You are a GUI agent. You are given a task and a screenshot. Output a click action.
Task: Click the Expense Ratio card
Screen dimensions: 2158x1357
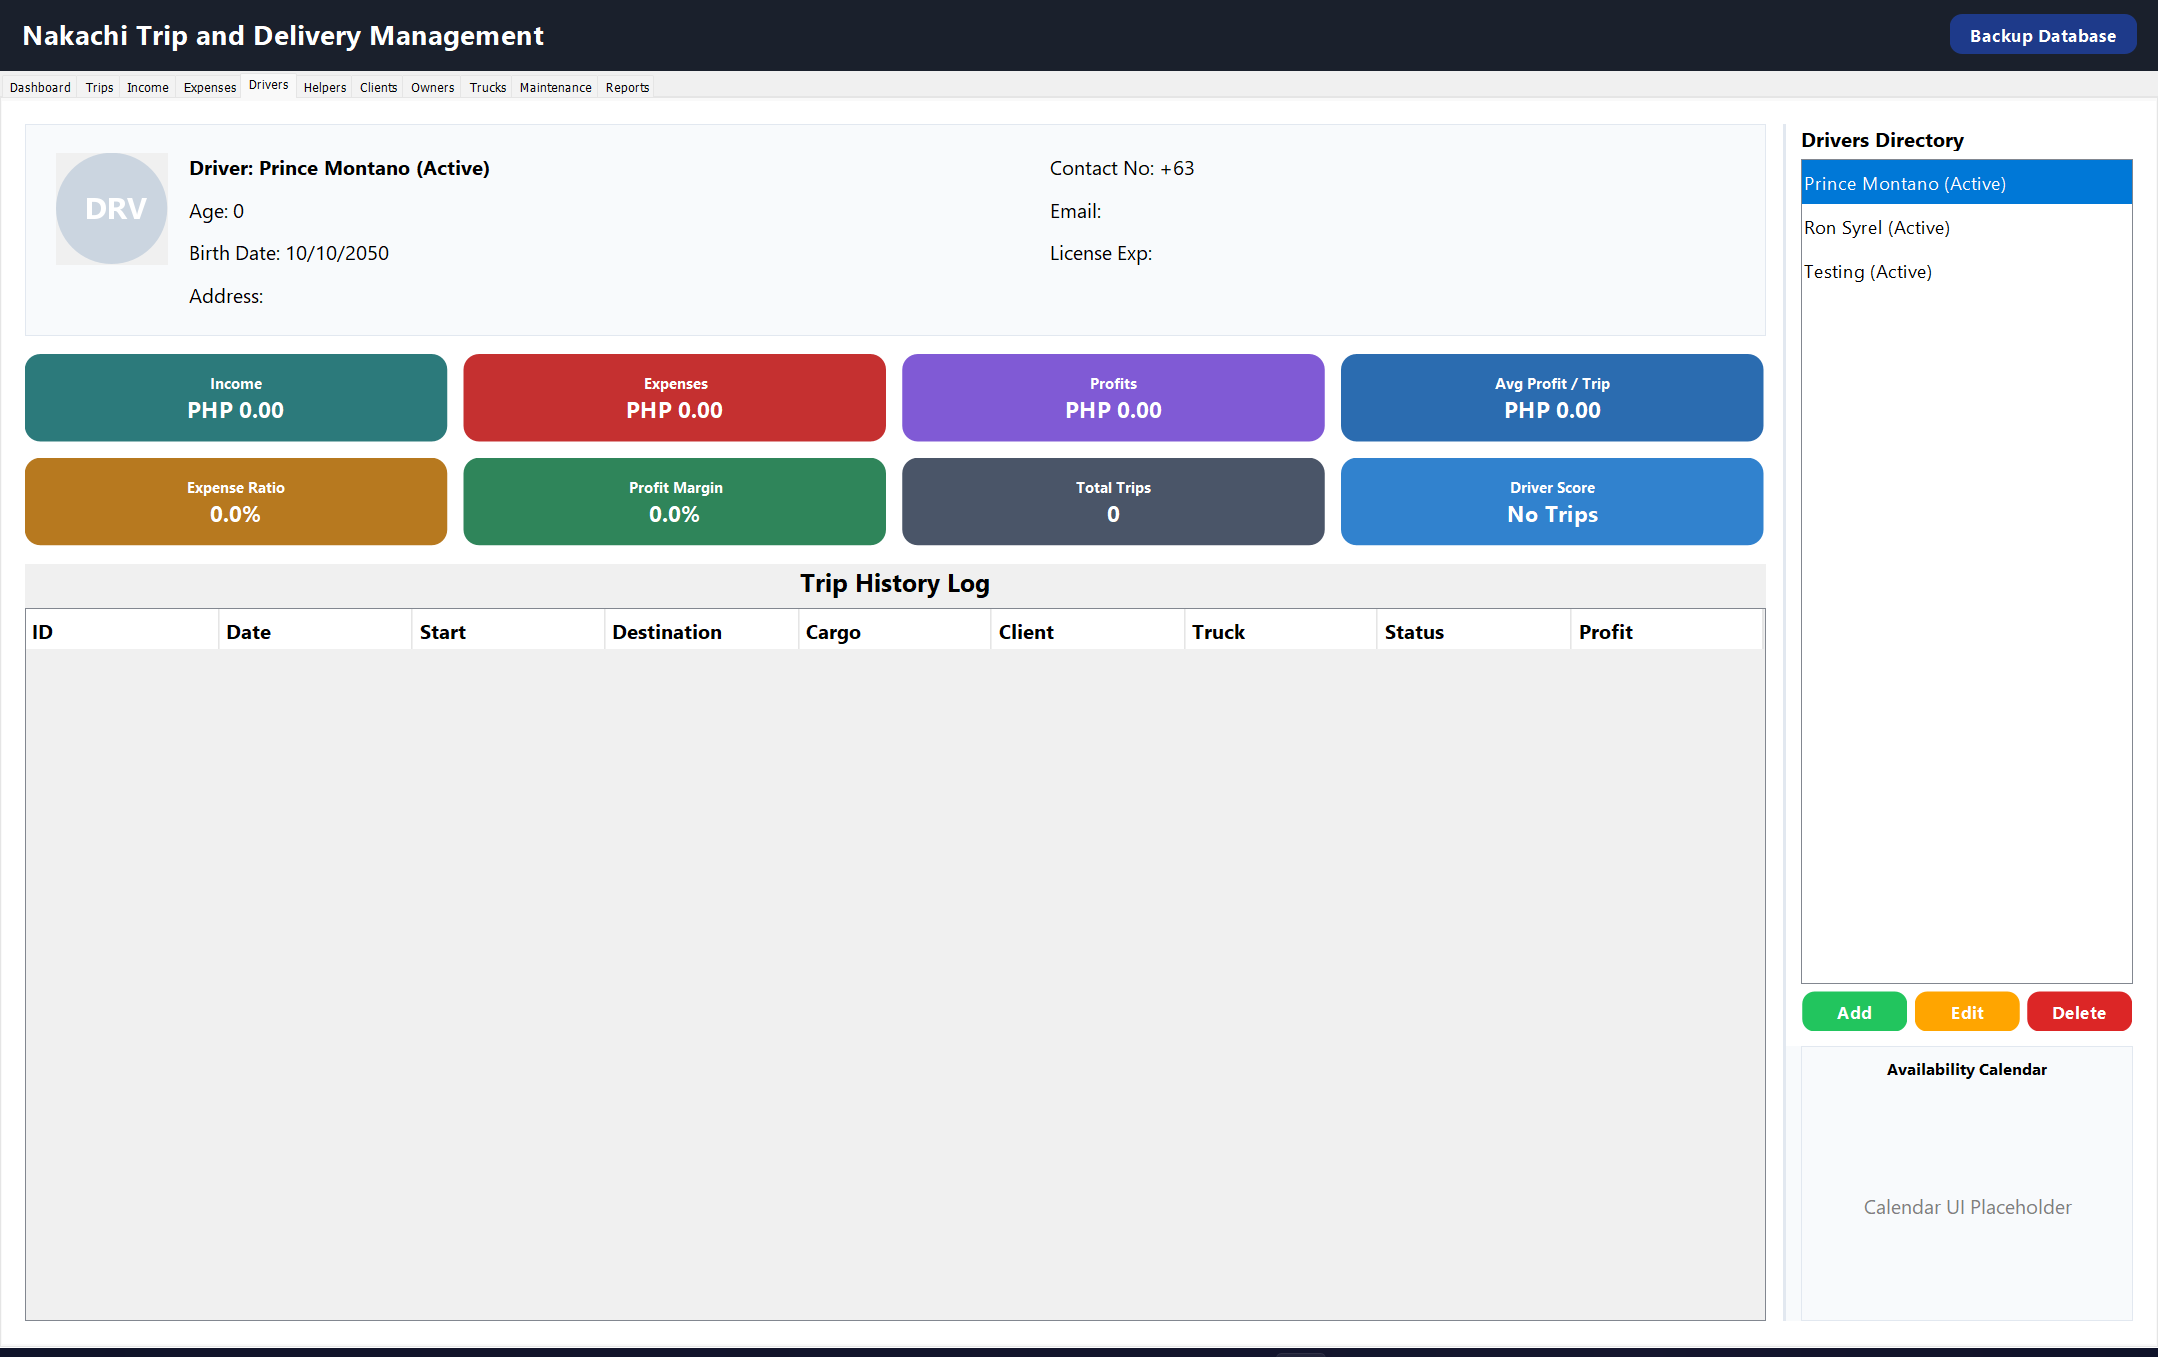236,502
